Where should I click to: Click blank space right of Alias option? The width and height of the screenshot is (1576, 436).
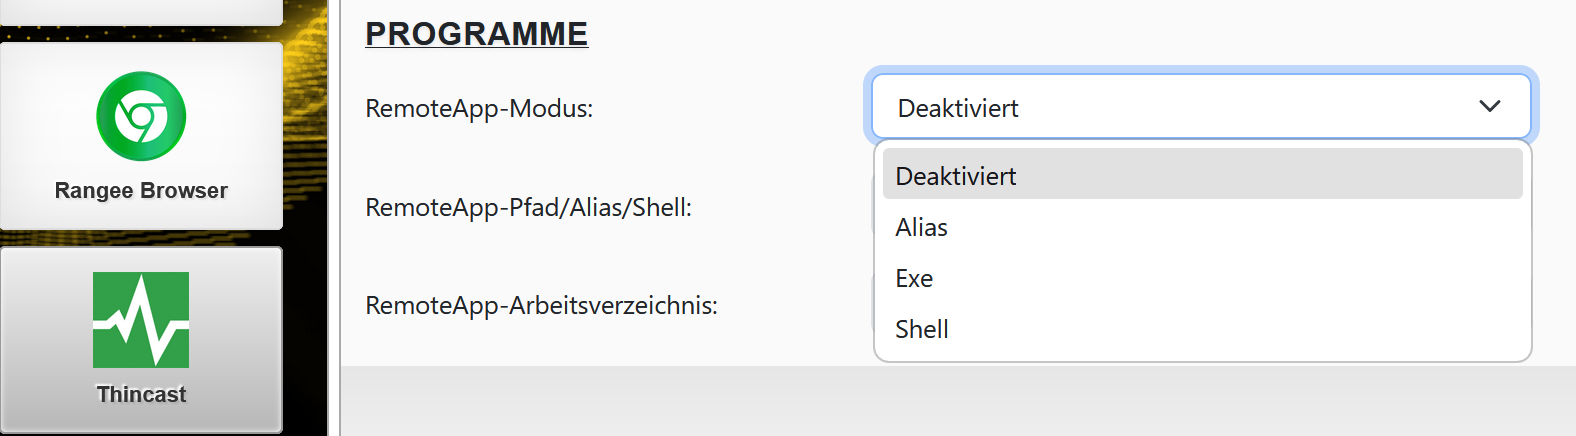(x=1250, y=227)
